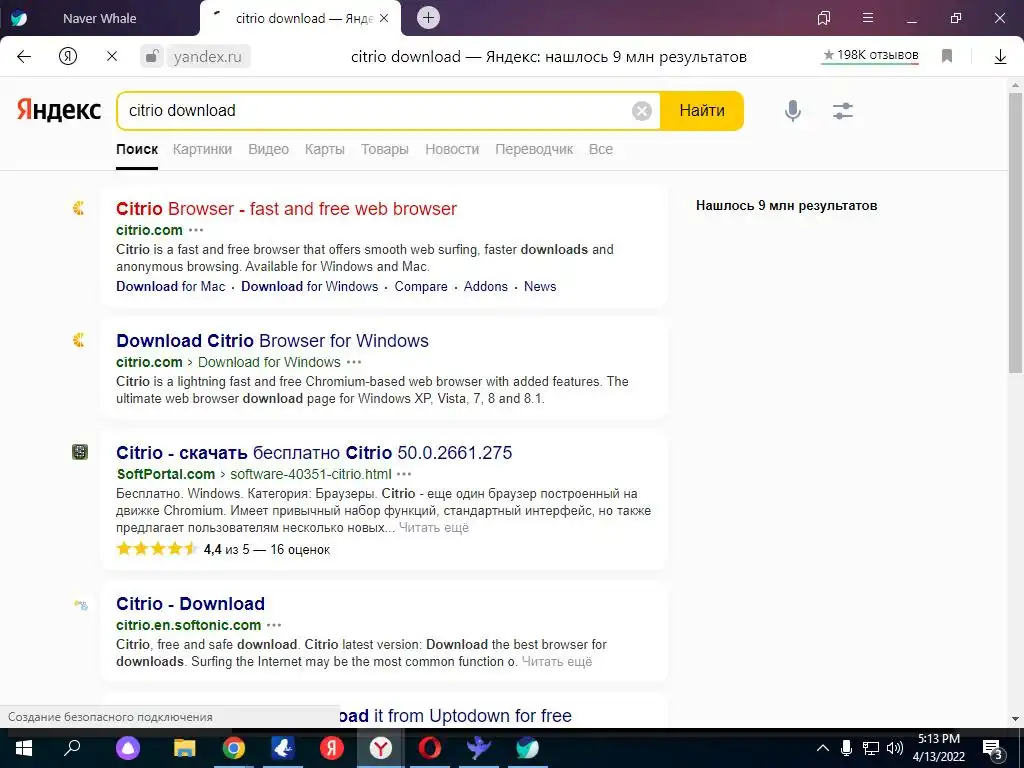This screenshot has width=1024, height=768.
Task: Open taskbar search magnifier
Action: pyautogui.click(x=72, y=746)
